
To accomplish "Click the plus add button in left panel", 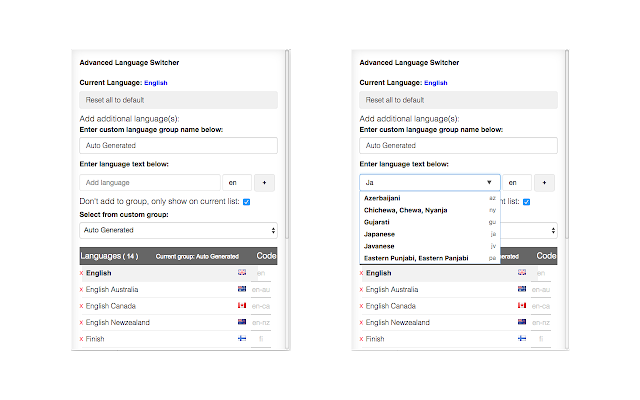I will 264,183.
